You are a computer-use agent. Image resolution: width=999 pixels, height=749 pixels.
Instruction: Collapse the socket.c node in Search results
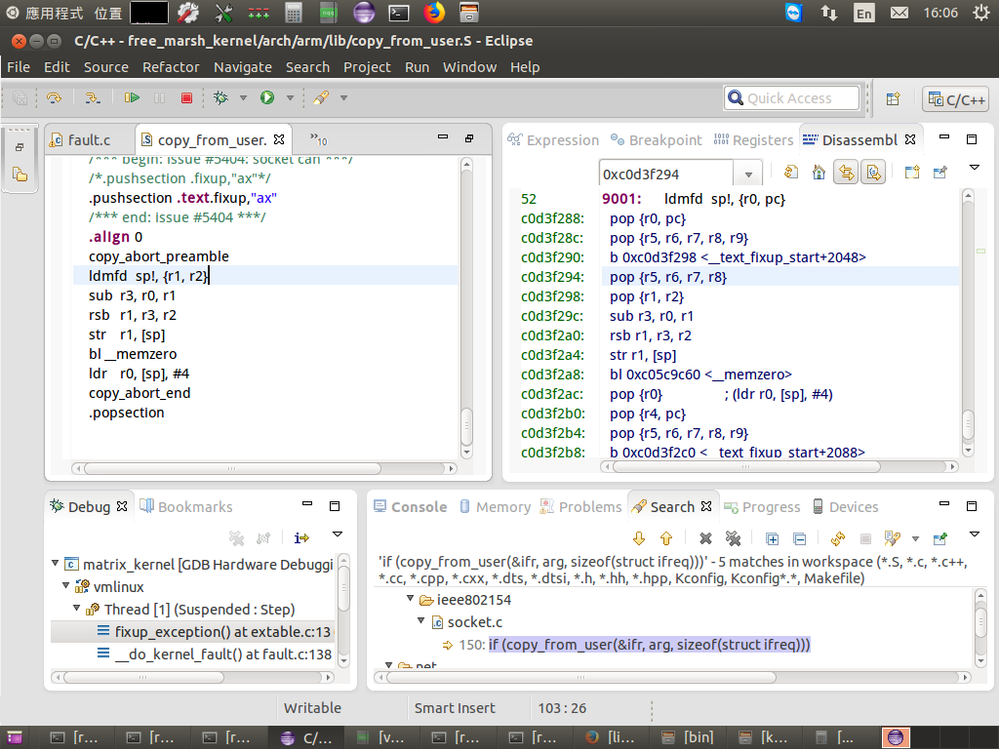click(421, 620)
